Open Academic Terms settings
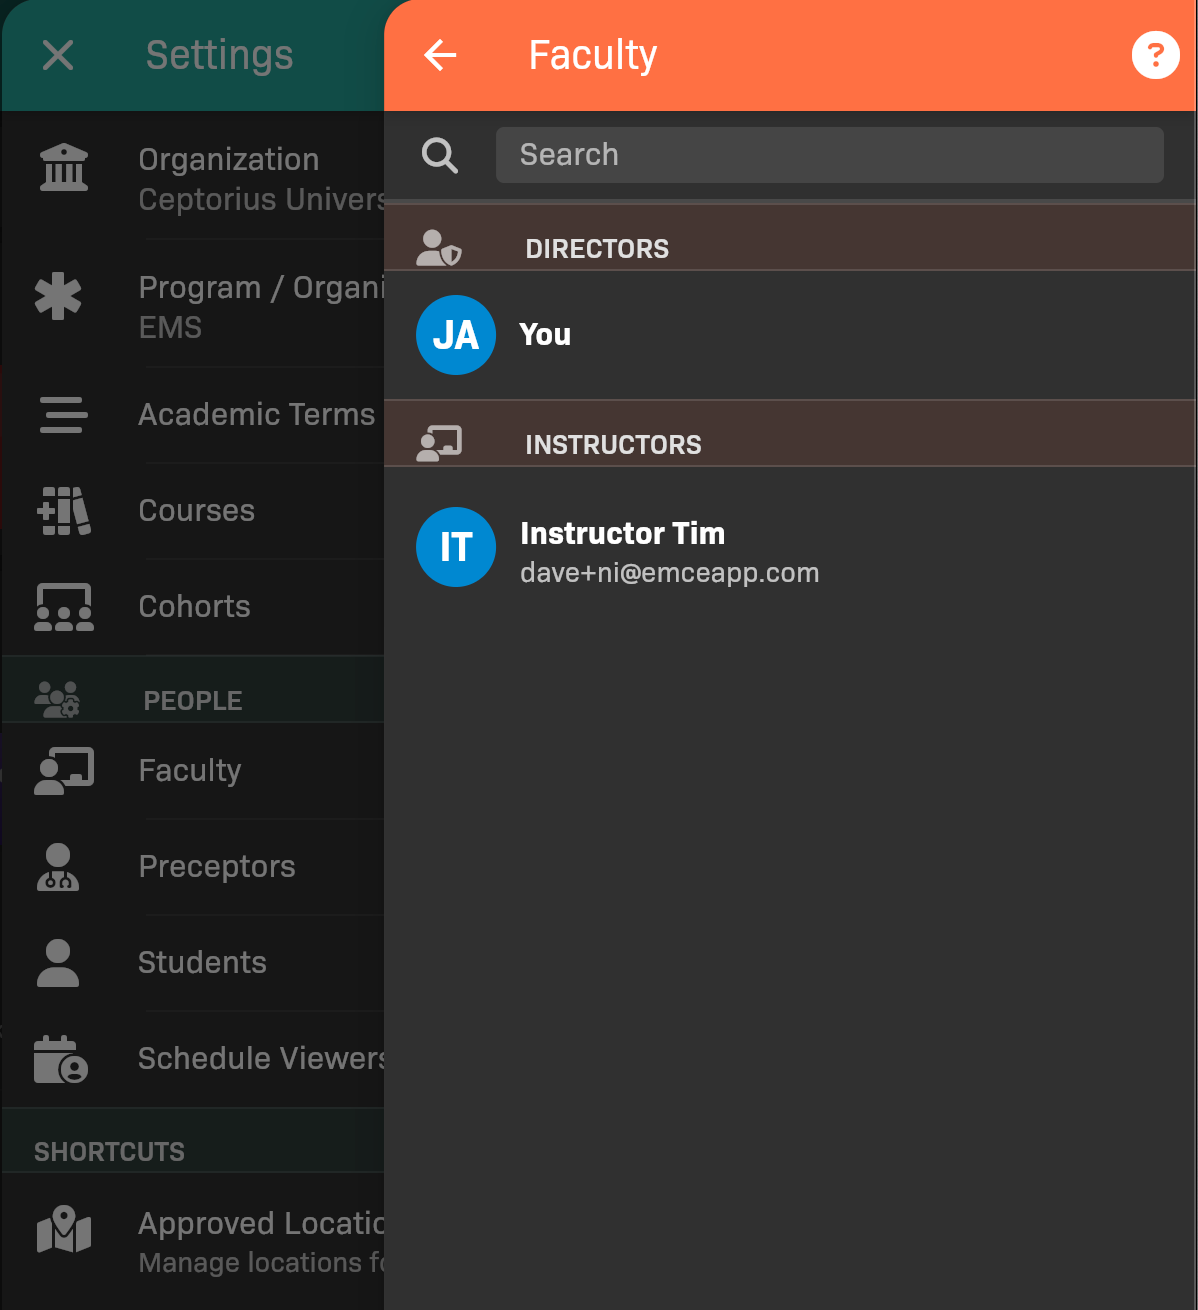 point(256,414)
